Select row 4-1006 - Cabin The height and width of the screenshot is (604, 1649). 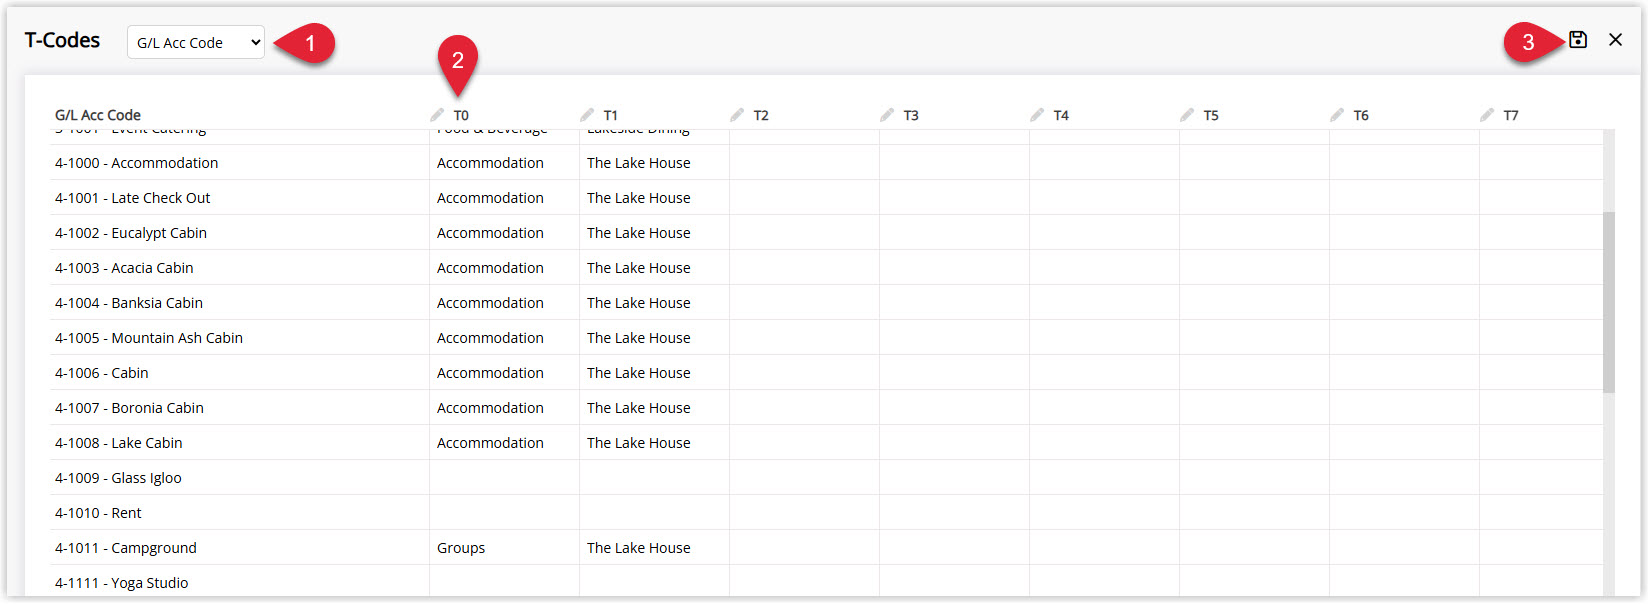tap(826, 373)
